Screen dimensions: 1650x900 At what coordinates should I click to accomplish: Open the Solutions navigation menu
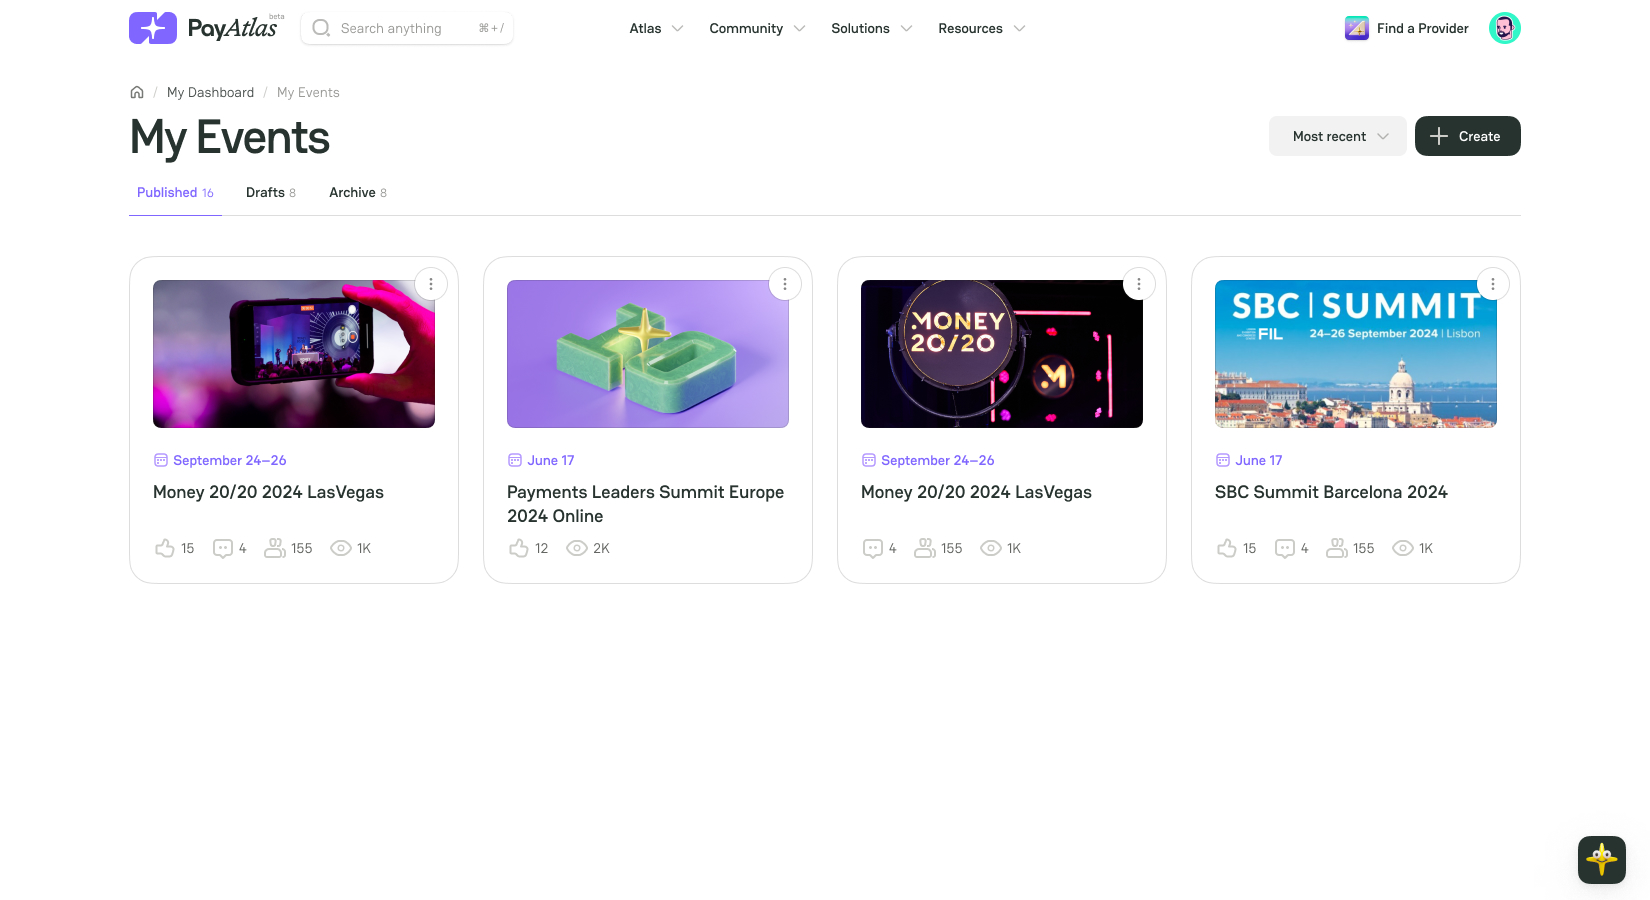click(x=871, y=28)
